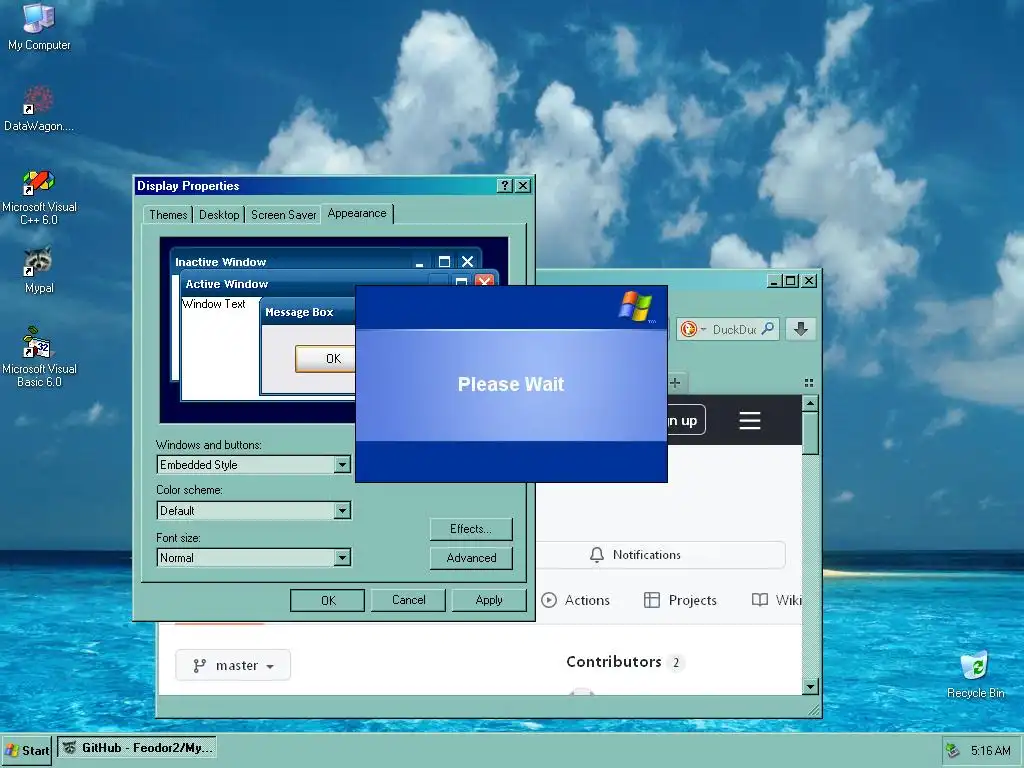Click the Contributors heading link
Screen dimensions: 1024x768
click(614, 662)
